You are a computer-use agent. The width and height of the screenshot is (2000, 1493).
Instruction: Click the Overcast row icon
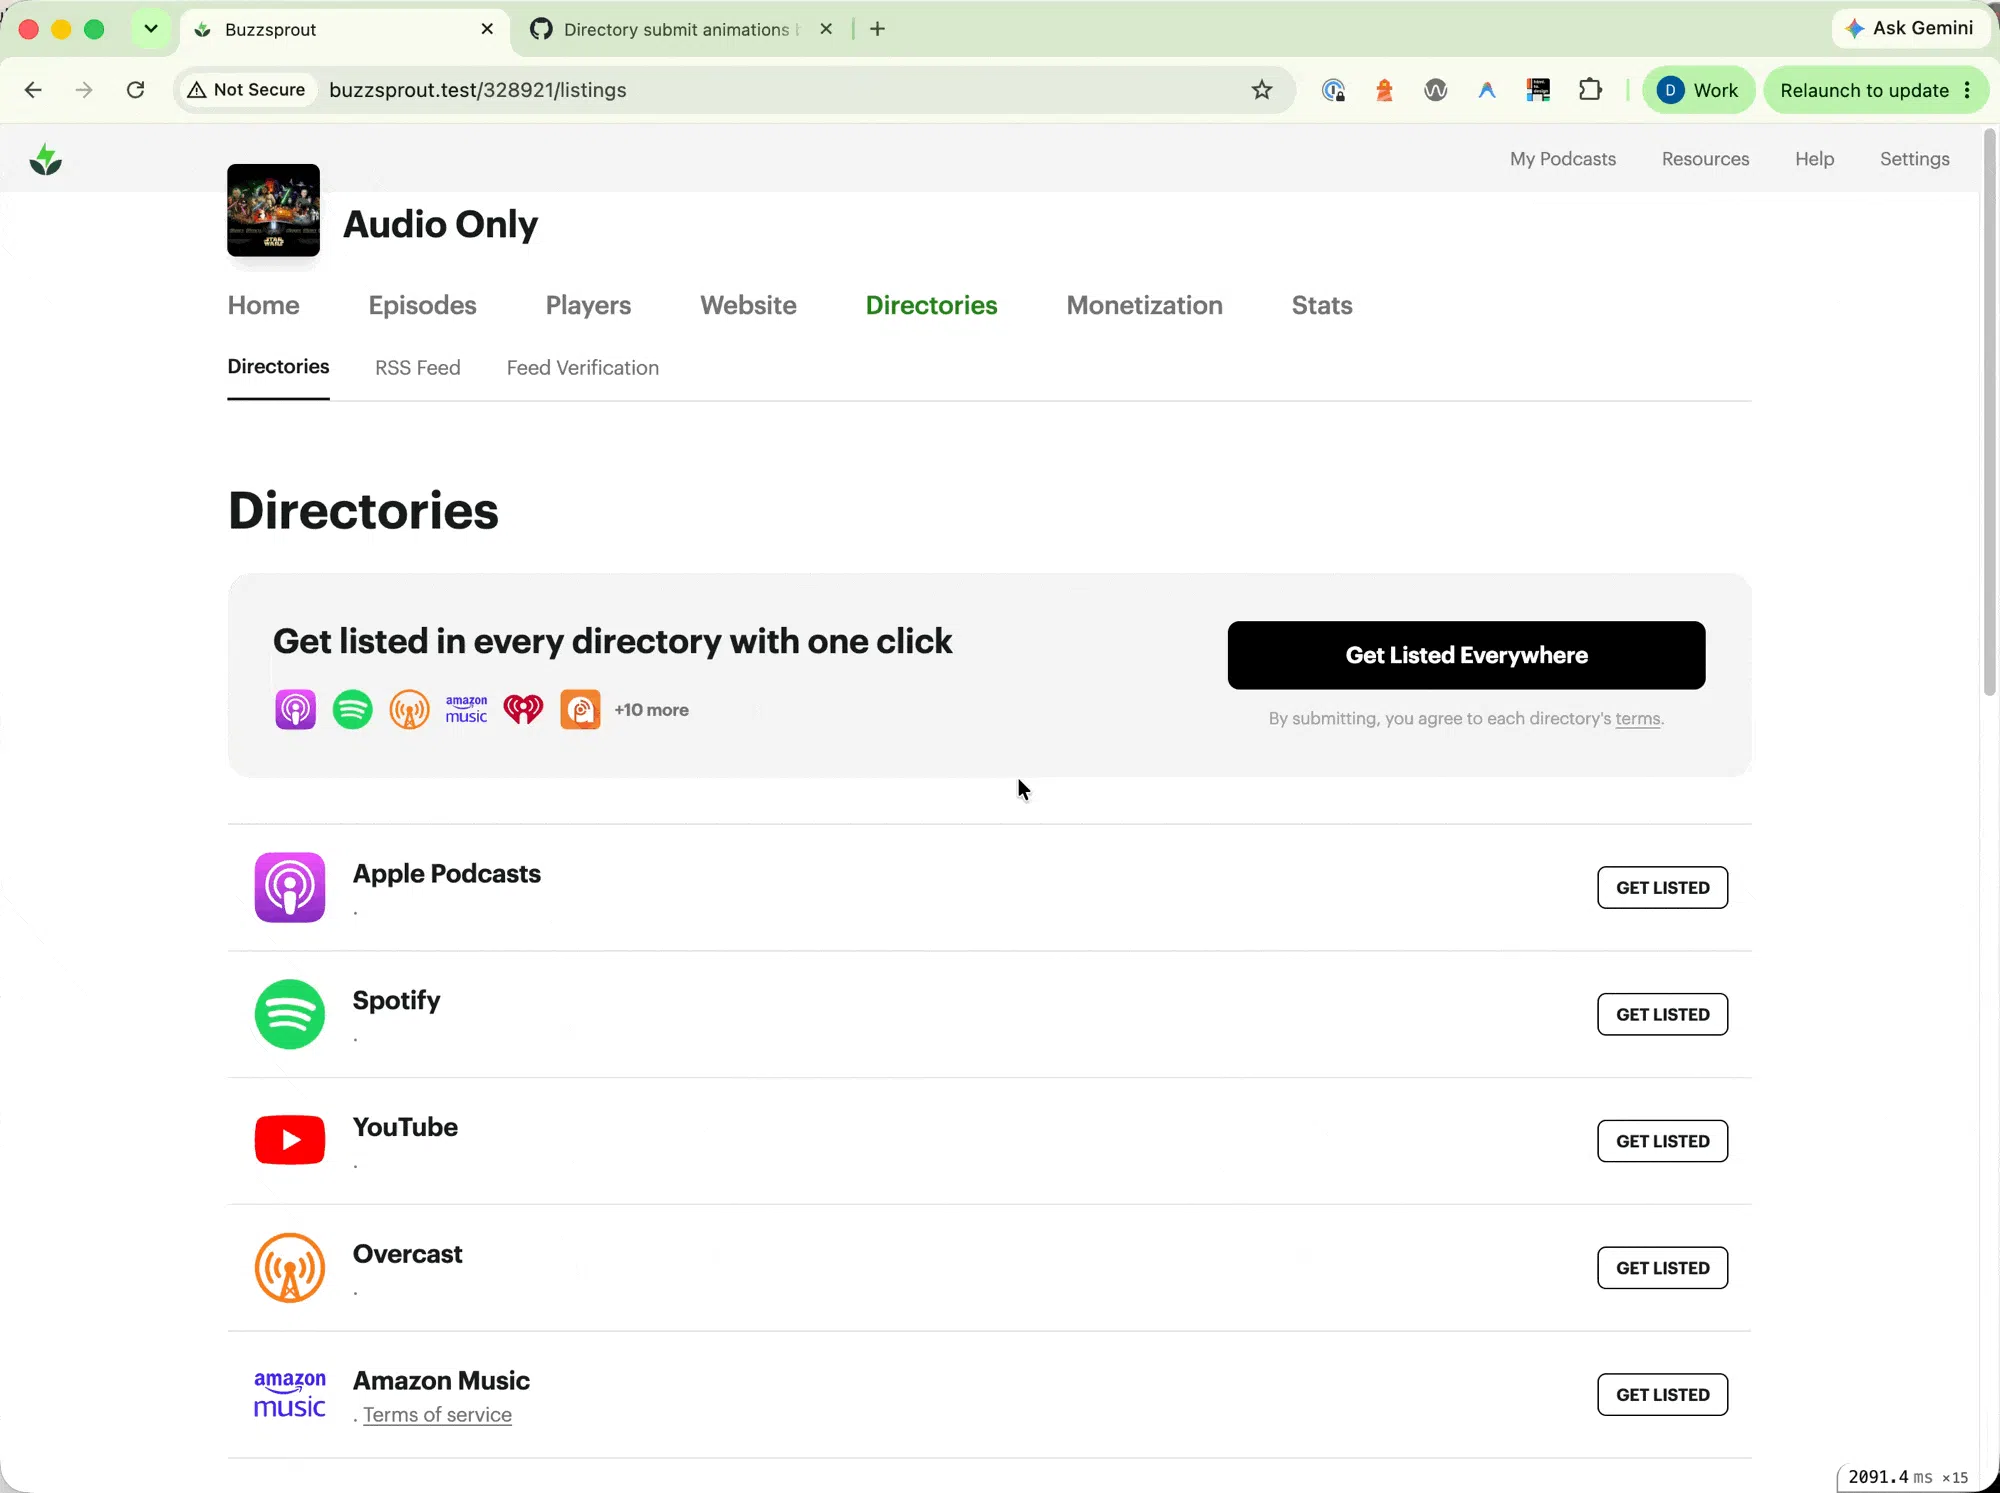tap(290, 1267)
